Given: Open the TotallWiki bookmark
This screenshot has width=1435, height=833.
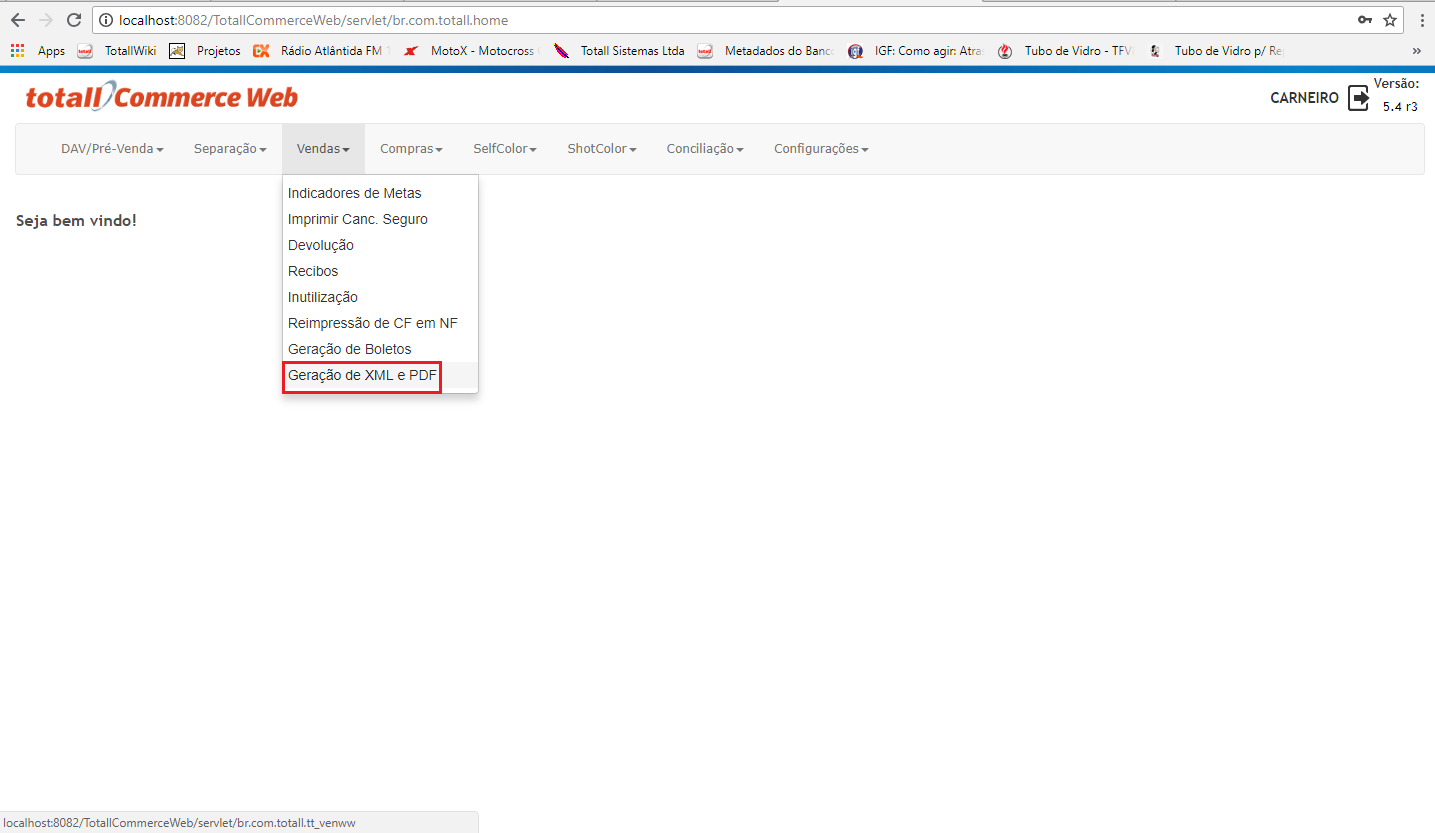Looking at the screenshot, I should [x=116, y=51].
